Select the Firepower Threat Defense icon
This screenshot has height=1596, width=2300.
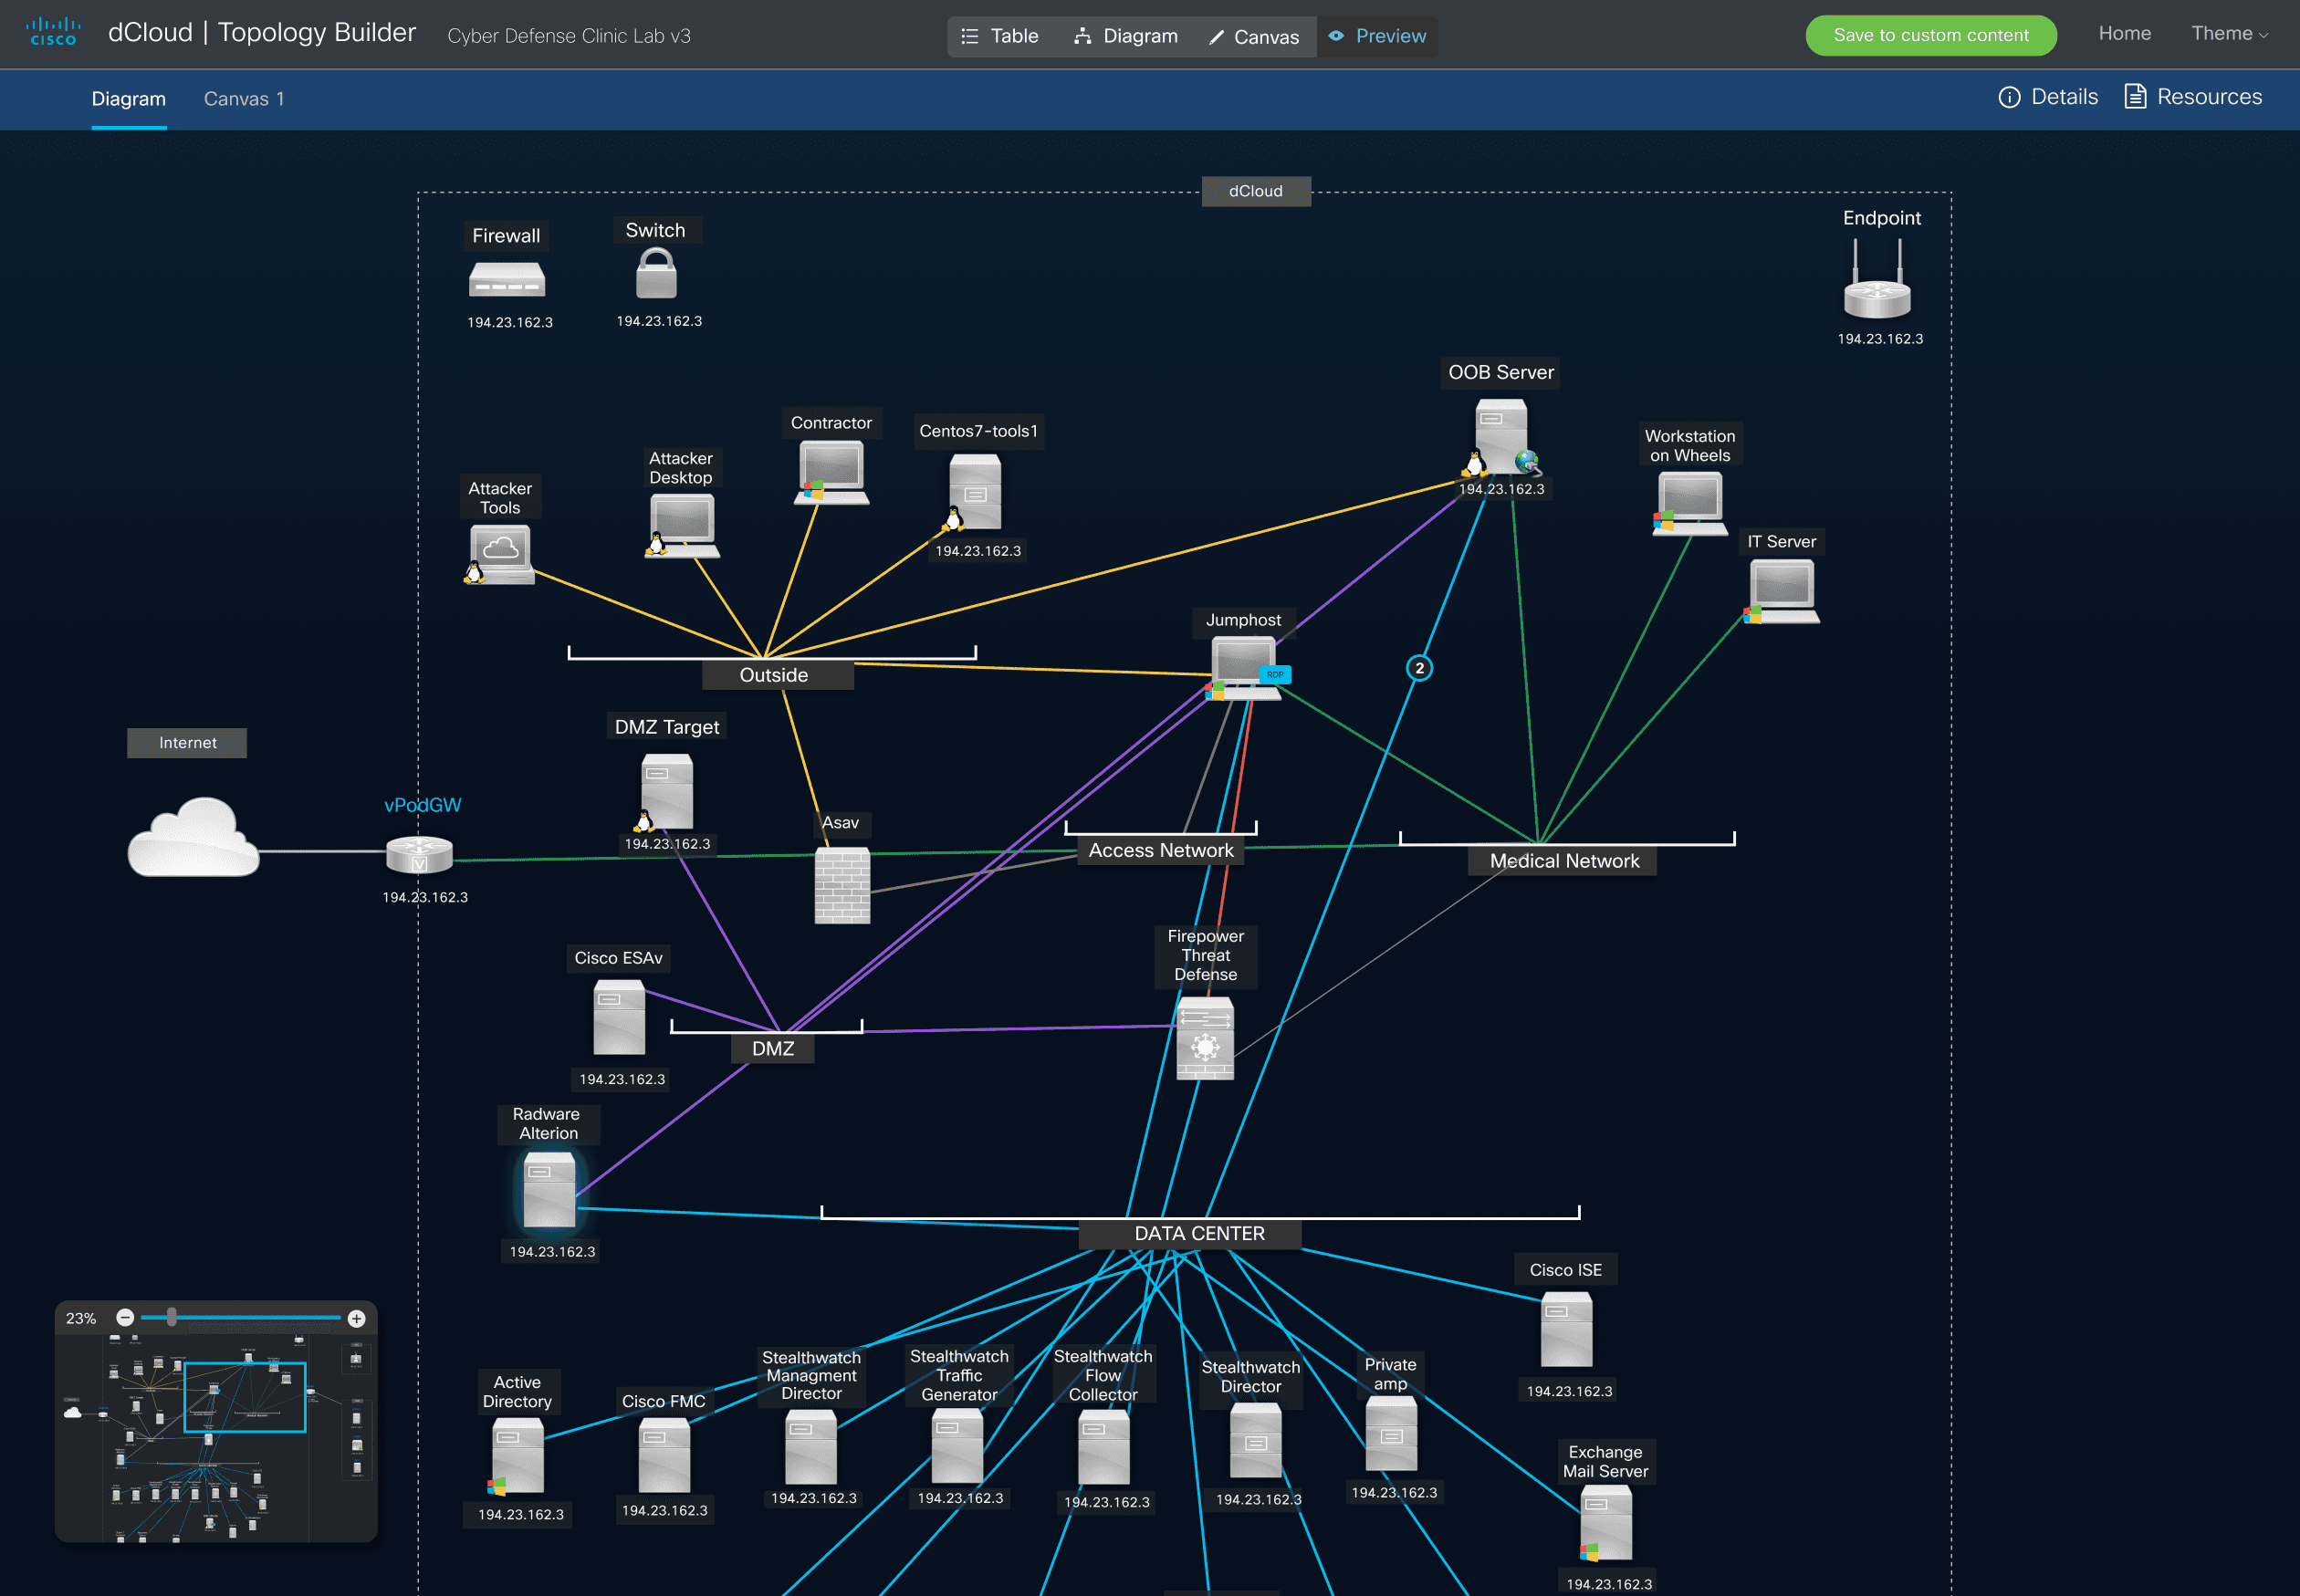[1205, 1038]
